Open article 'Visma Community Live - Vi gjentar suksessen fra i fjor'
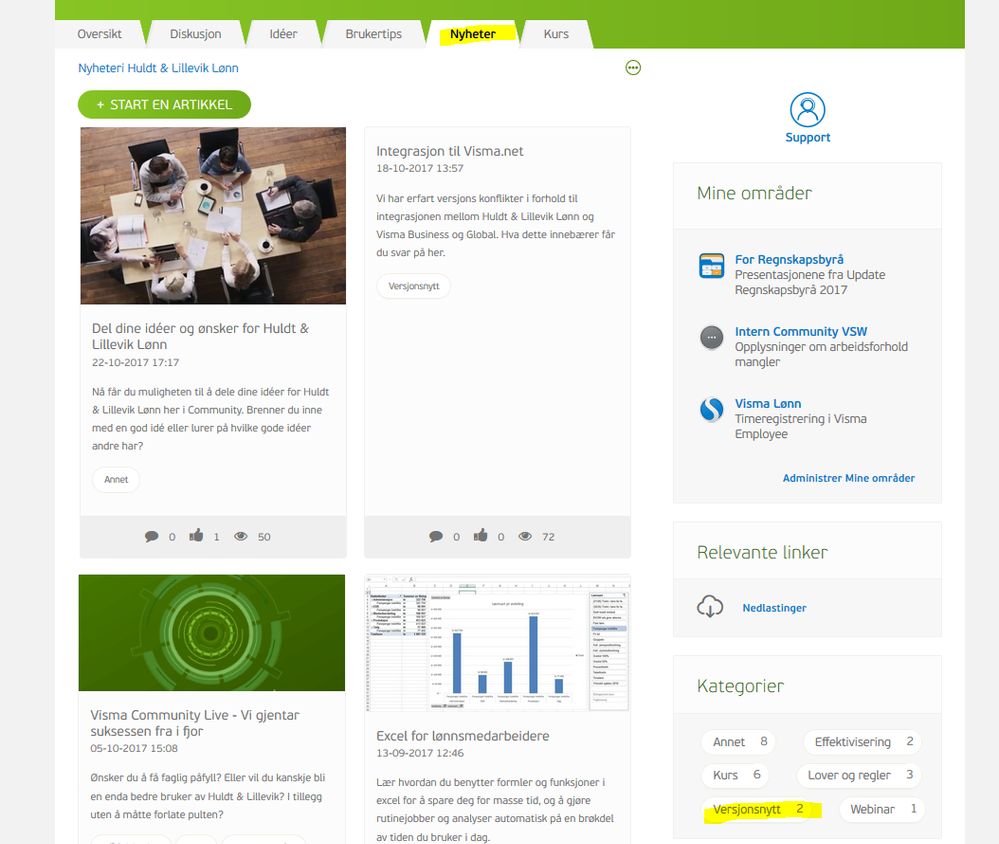Image resolution: width=999 pixels, height=844 pixels. (194, 723)
